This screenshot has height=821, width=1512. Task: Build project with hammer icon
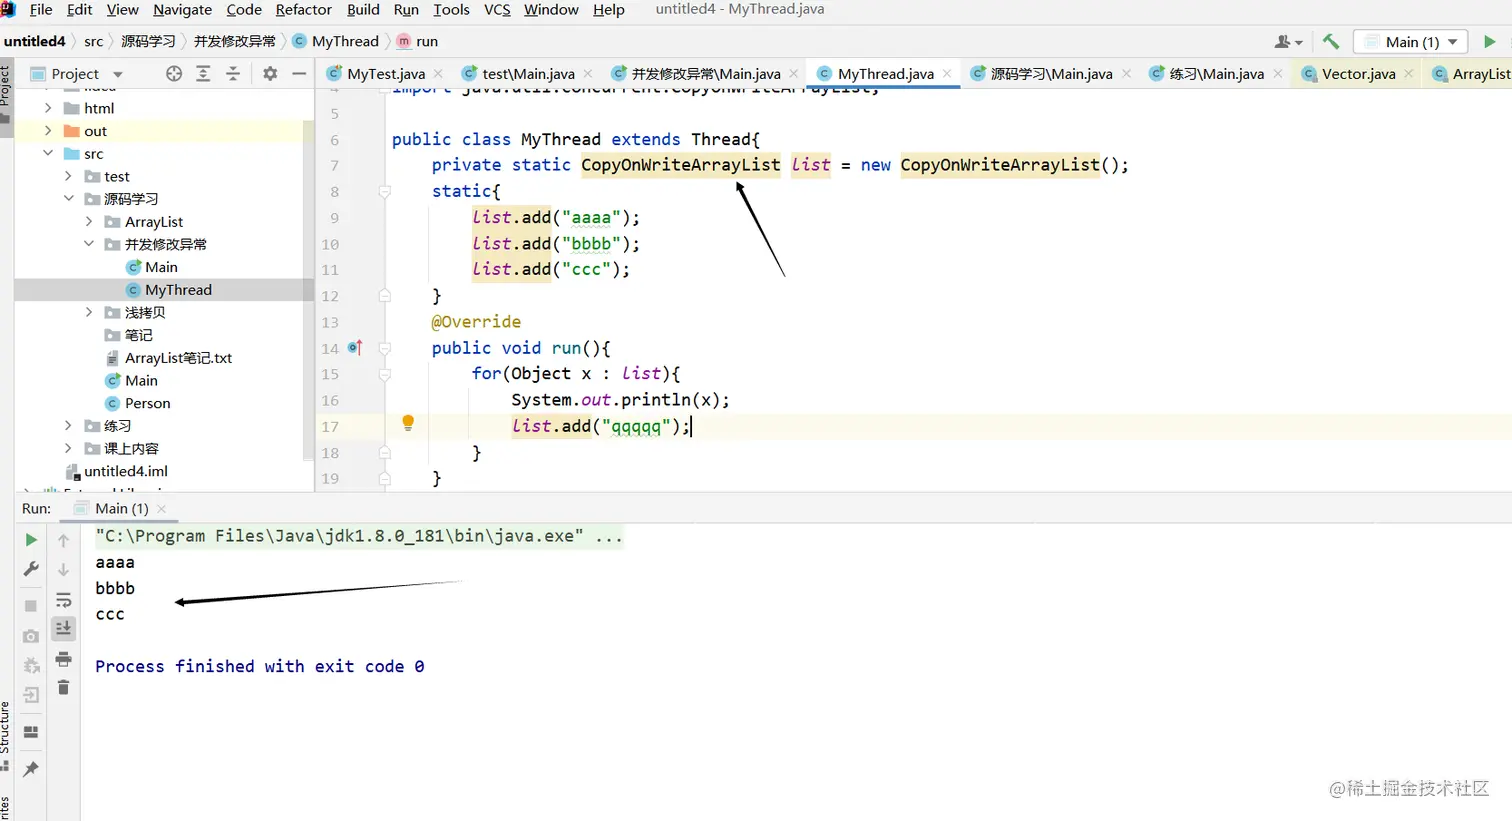point(1331,41)
